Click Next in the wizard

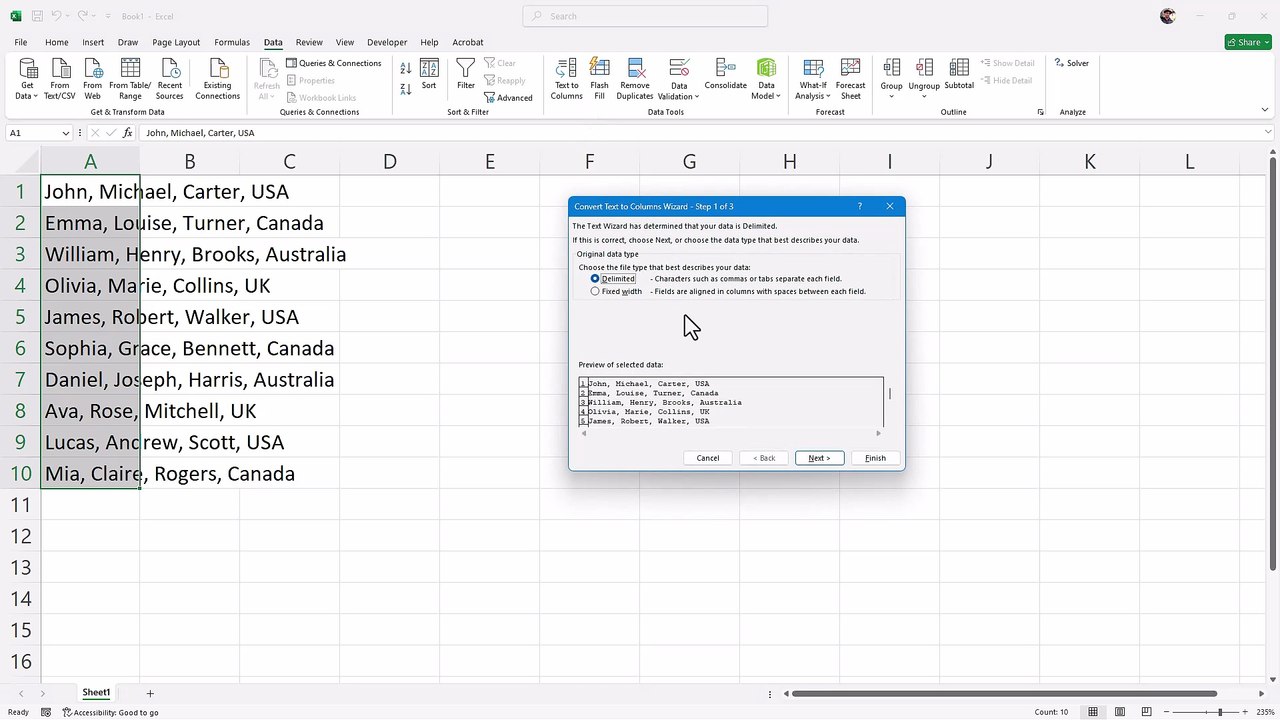pyautogui.click(x=819, y=458)
